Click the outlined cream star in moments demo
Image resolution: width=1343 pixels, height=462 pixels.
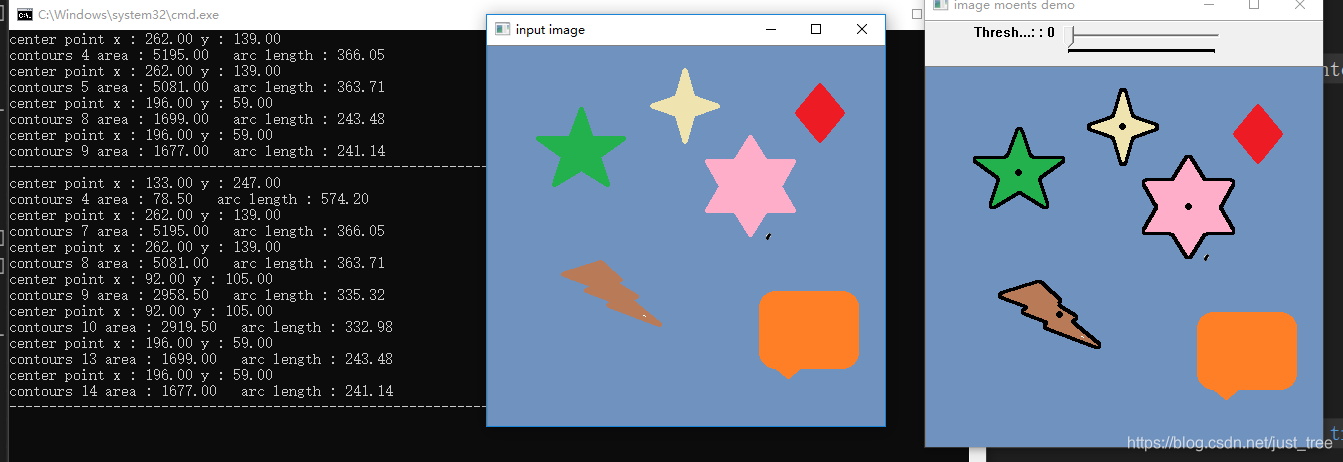click(1123, 127)
